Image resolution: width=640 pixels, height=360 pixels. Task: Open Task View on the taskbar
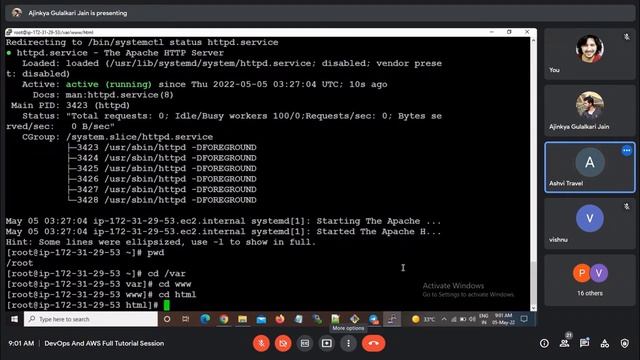click(x=186, y=319)
